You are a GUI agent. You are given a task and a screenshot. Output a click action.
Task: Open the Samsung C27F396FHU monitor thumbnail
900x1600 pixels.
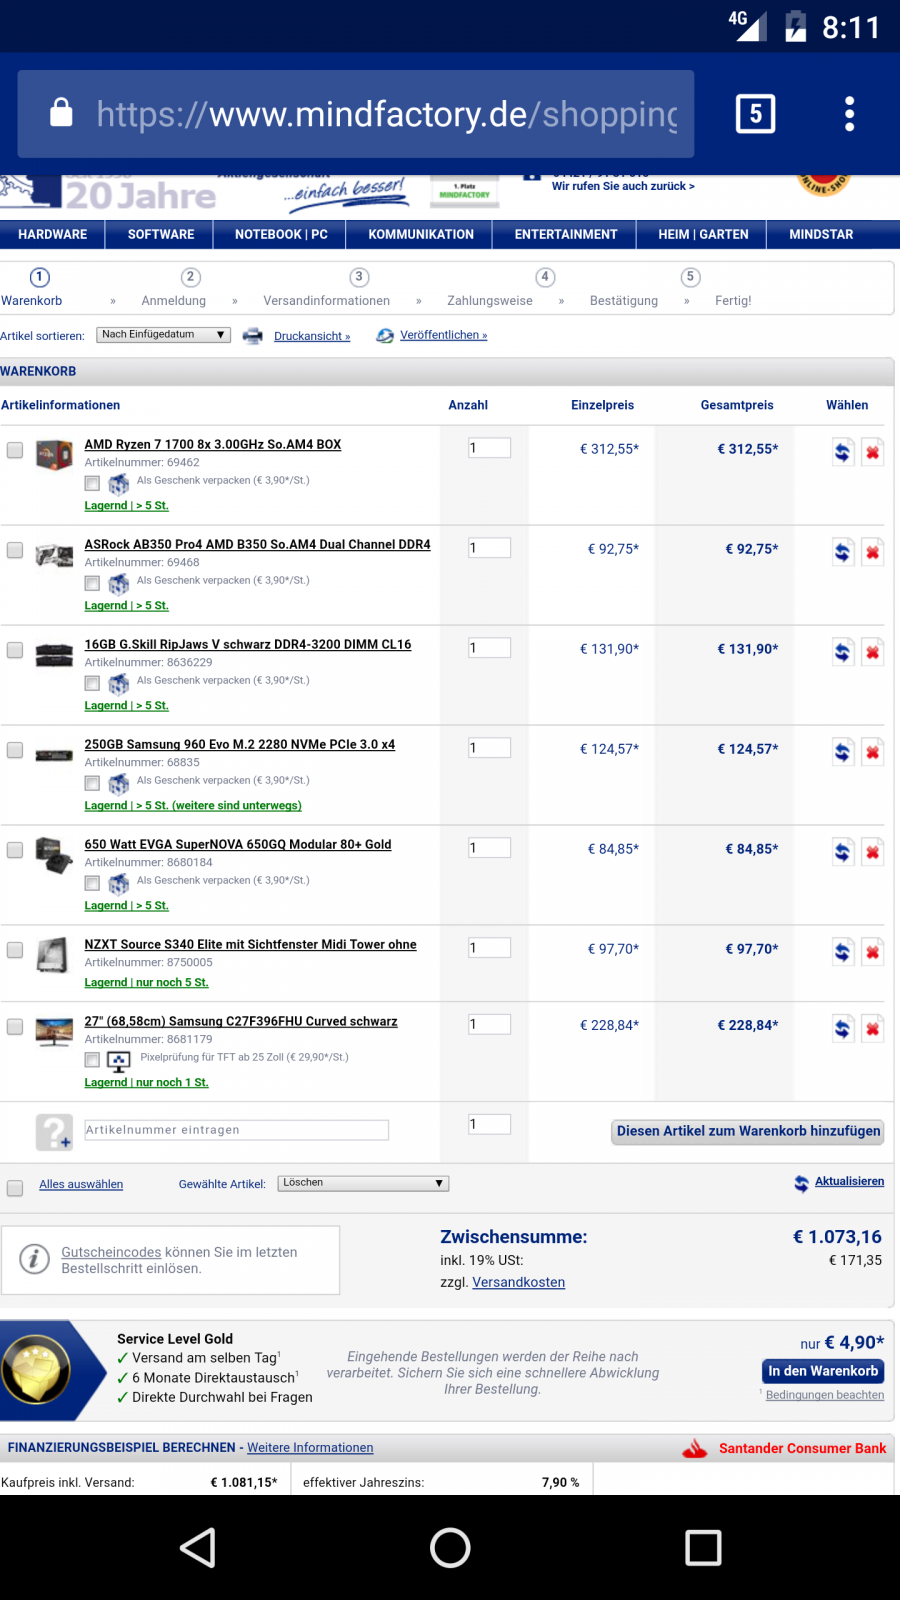pos(54,1030)
